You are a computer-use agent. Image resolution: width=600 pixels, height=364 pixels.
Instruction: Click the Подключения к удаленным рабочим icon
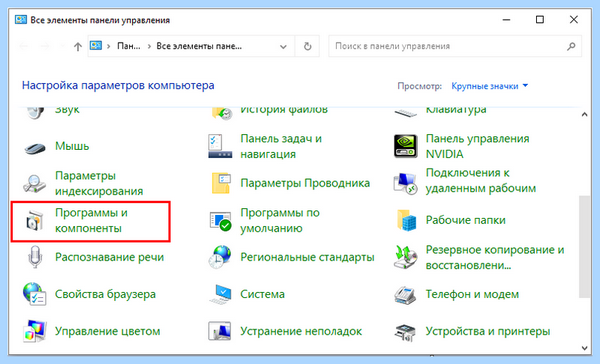(x=406, y=183)
